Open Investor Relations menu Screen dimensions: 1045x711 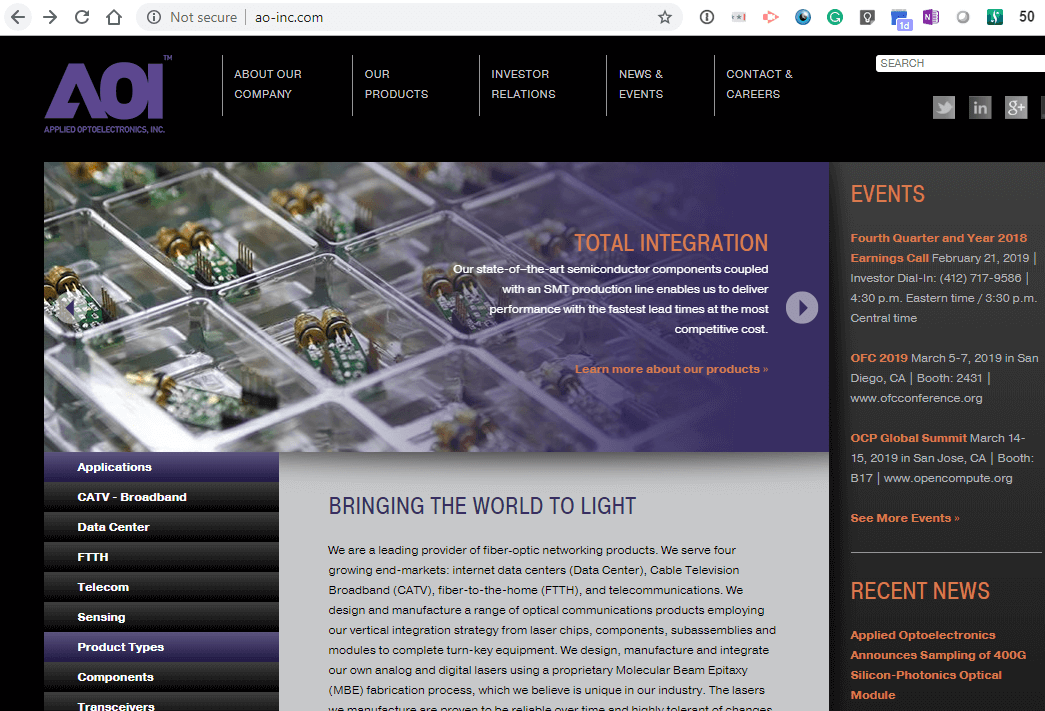point(523,84)
